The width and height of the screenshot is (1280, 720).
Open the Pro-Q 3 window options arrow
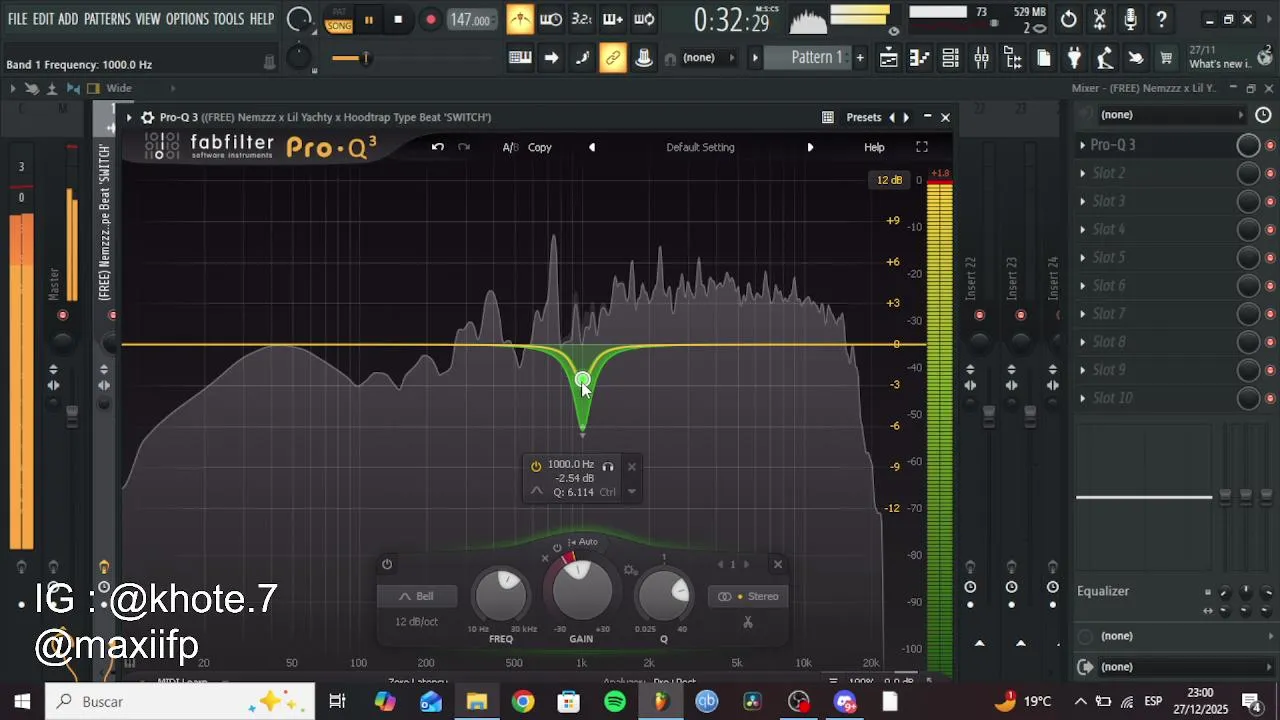[129, 117]
